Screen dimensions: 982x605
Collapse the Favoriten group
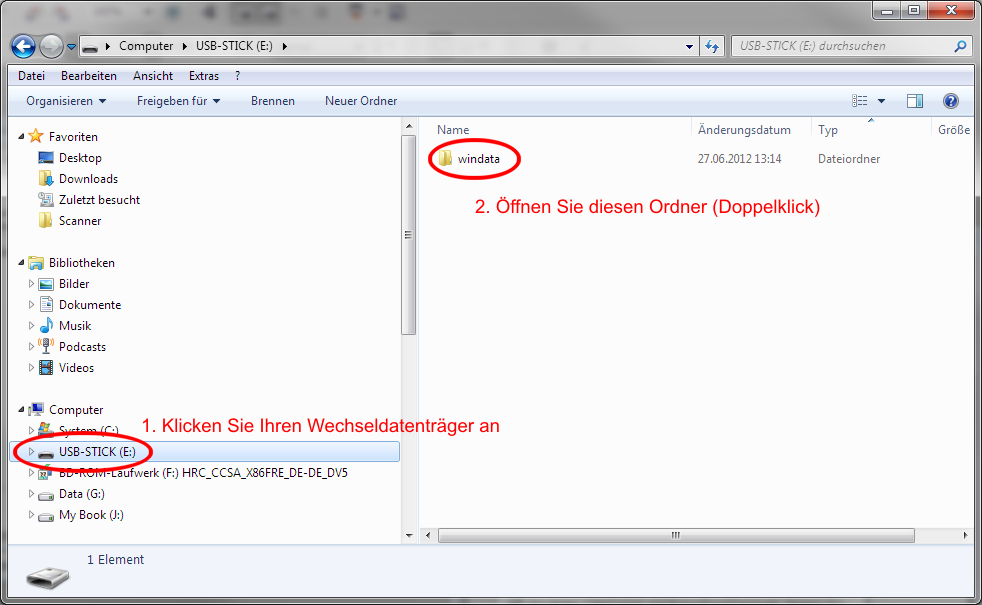21,137
